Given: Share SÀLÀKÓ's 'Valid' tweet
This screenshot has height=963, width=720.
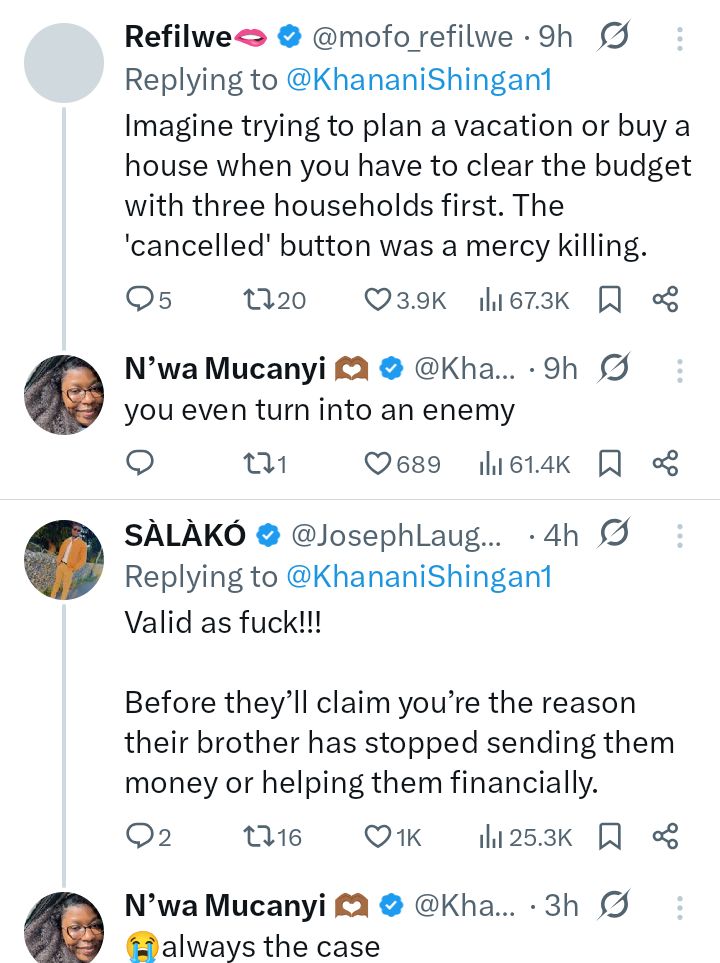Looking at the screenshot, I should (x=665, y=836).
